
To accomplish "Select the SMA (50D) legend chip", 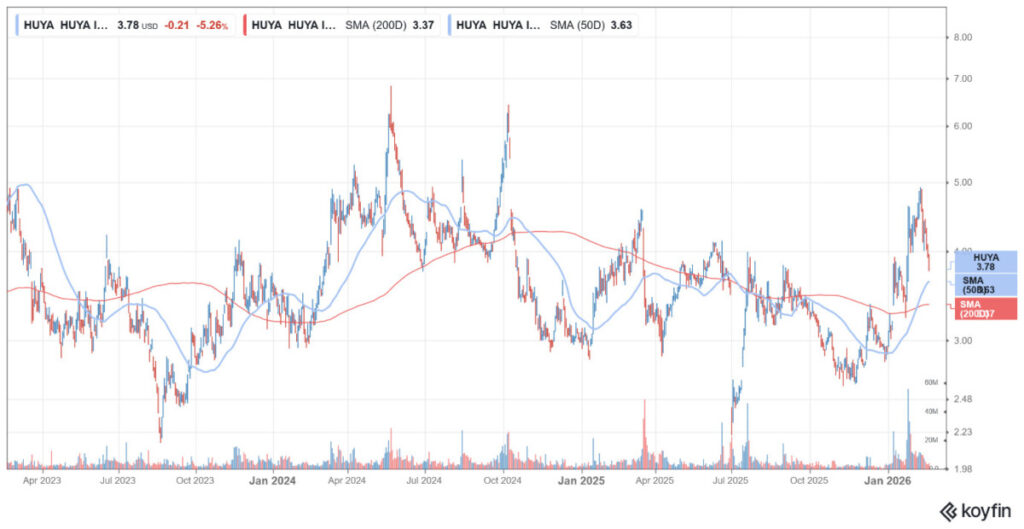I will click(545, 24).
